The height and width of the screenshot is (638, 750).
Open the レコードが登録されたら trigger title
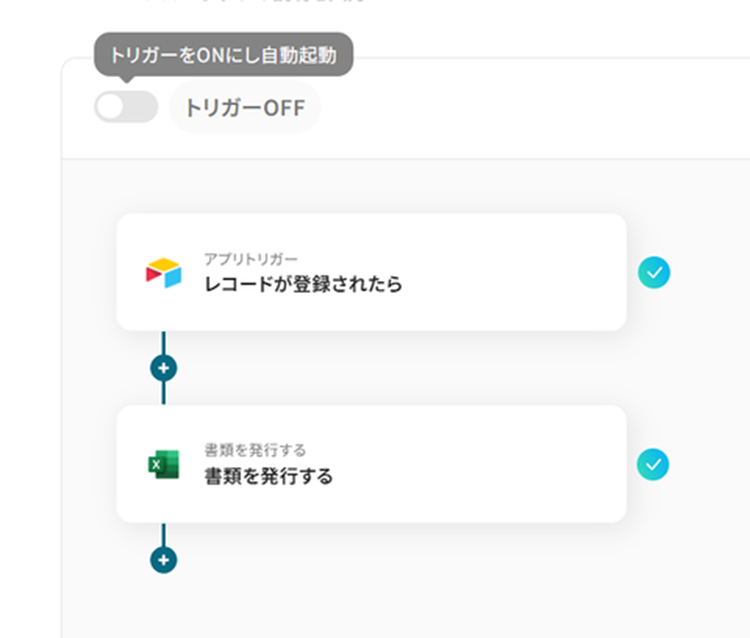click(x=303, y=284)
